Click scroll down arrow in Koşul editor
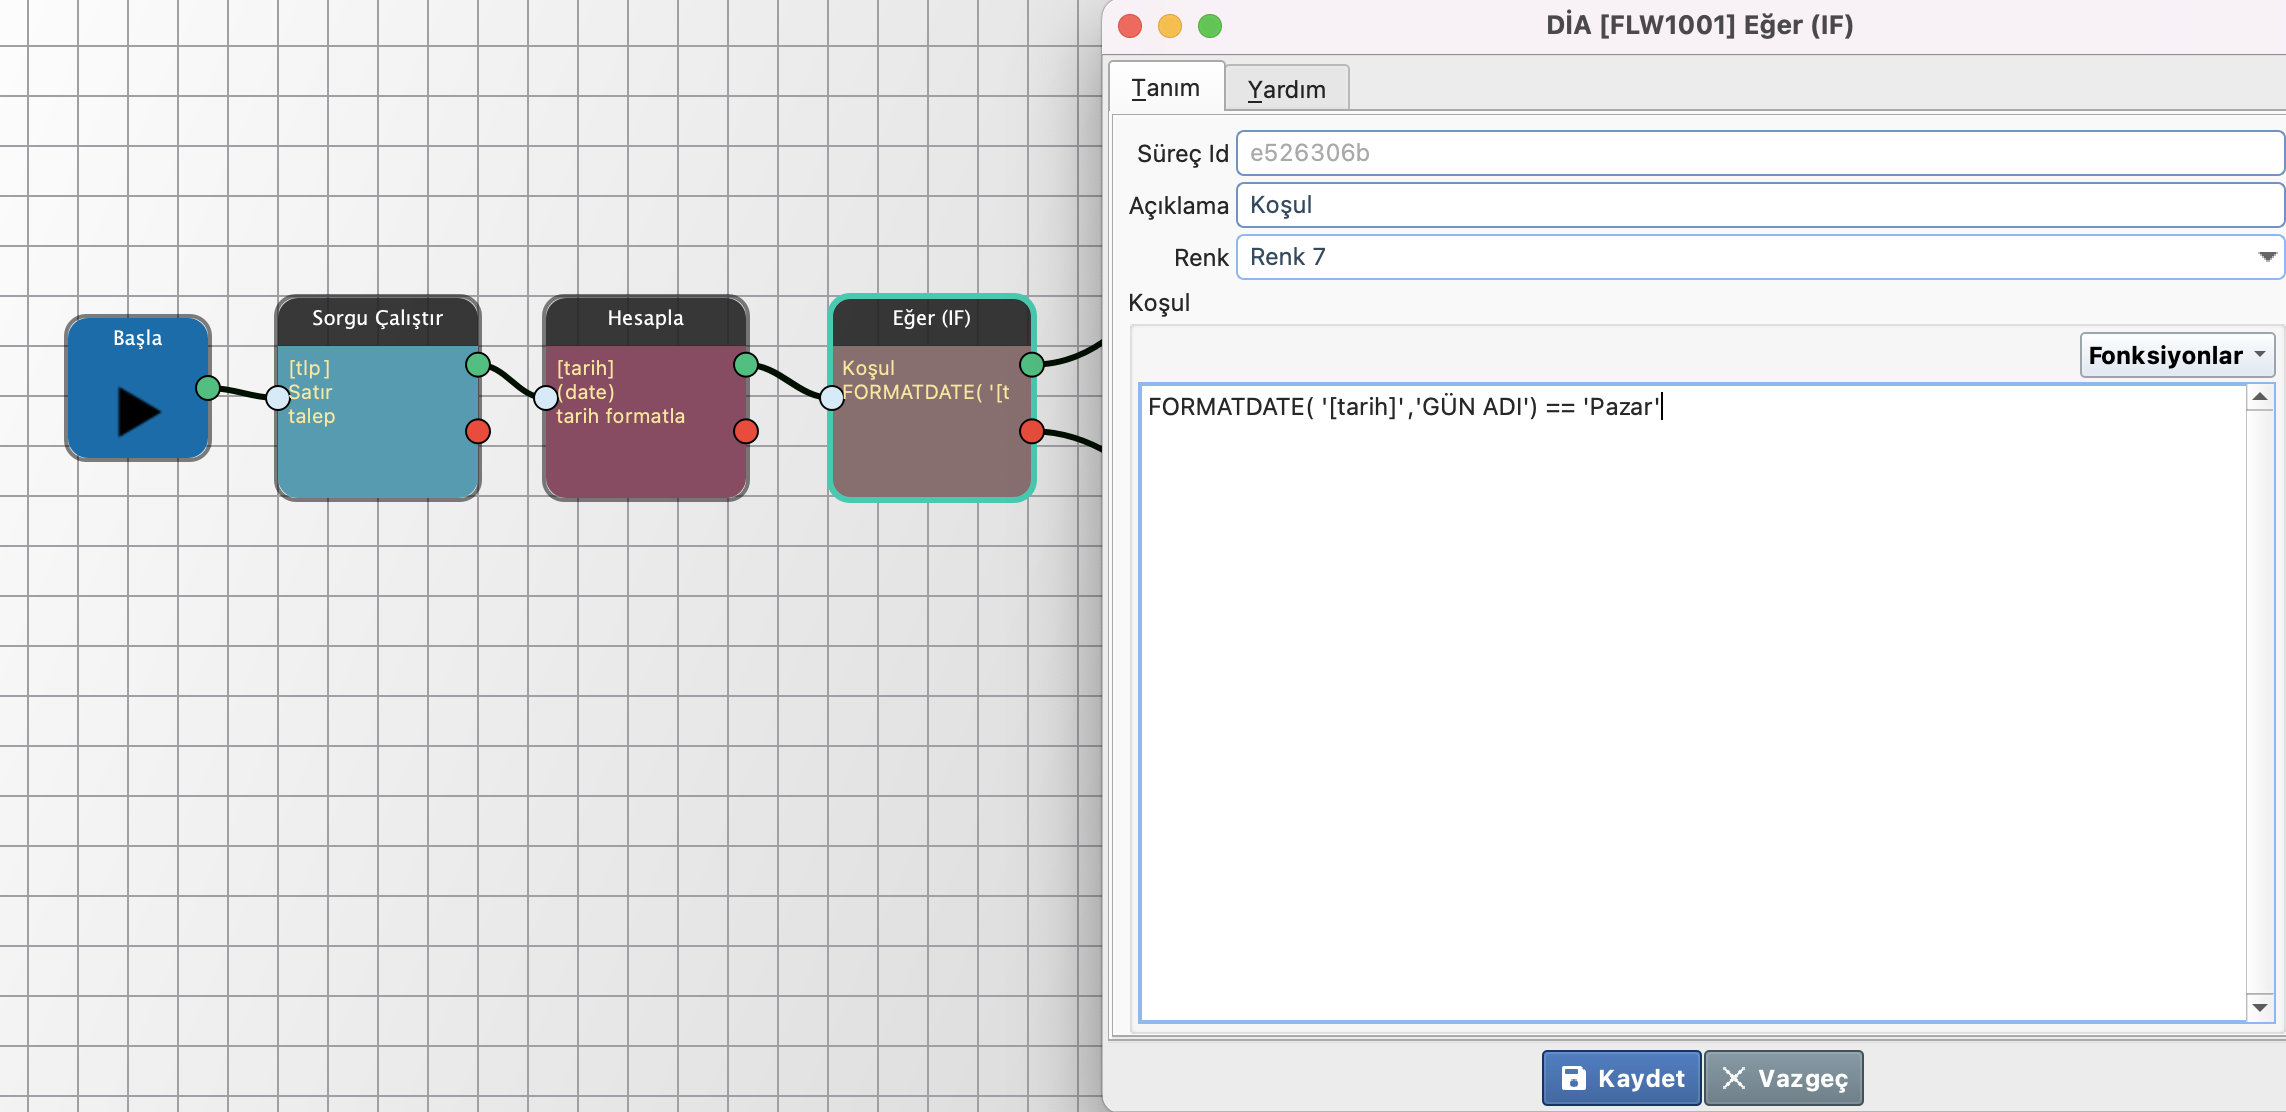 coord(2260,1007)
